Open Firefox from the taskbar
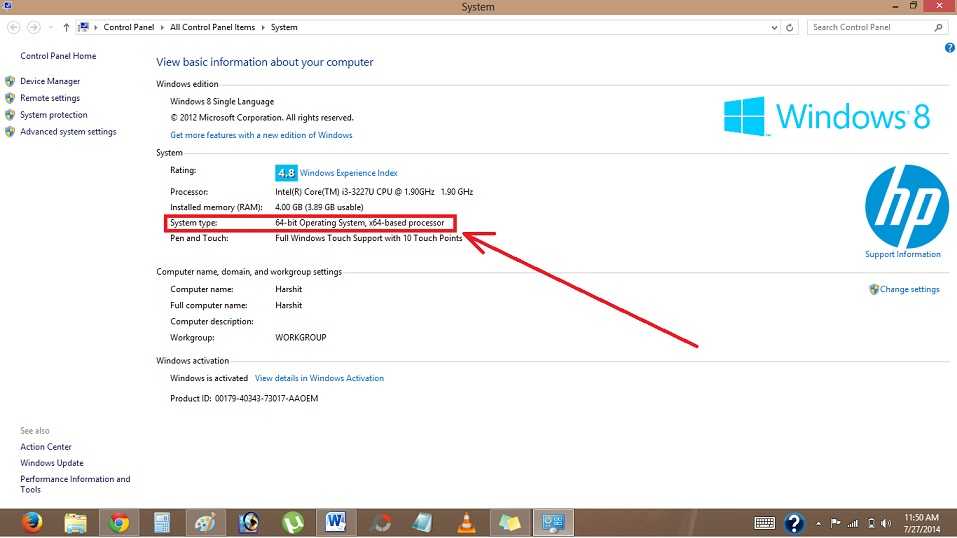Screen dimensions: 957x538 pyautogui.click(x=32, y=523)
